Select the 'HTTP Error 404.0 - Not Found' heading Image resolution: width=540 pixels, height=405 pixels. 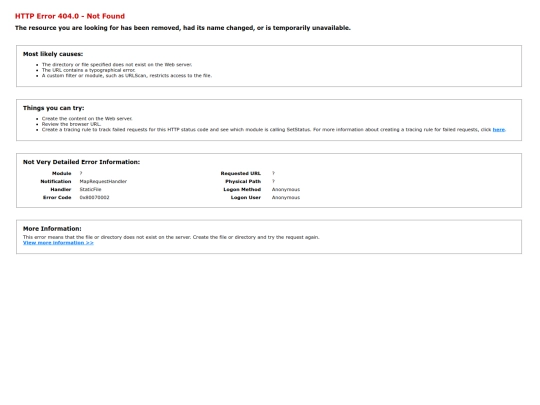point(70,16)
